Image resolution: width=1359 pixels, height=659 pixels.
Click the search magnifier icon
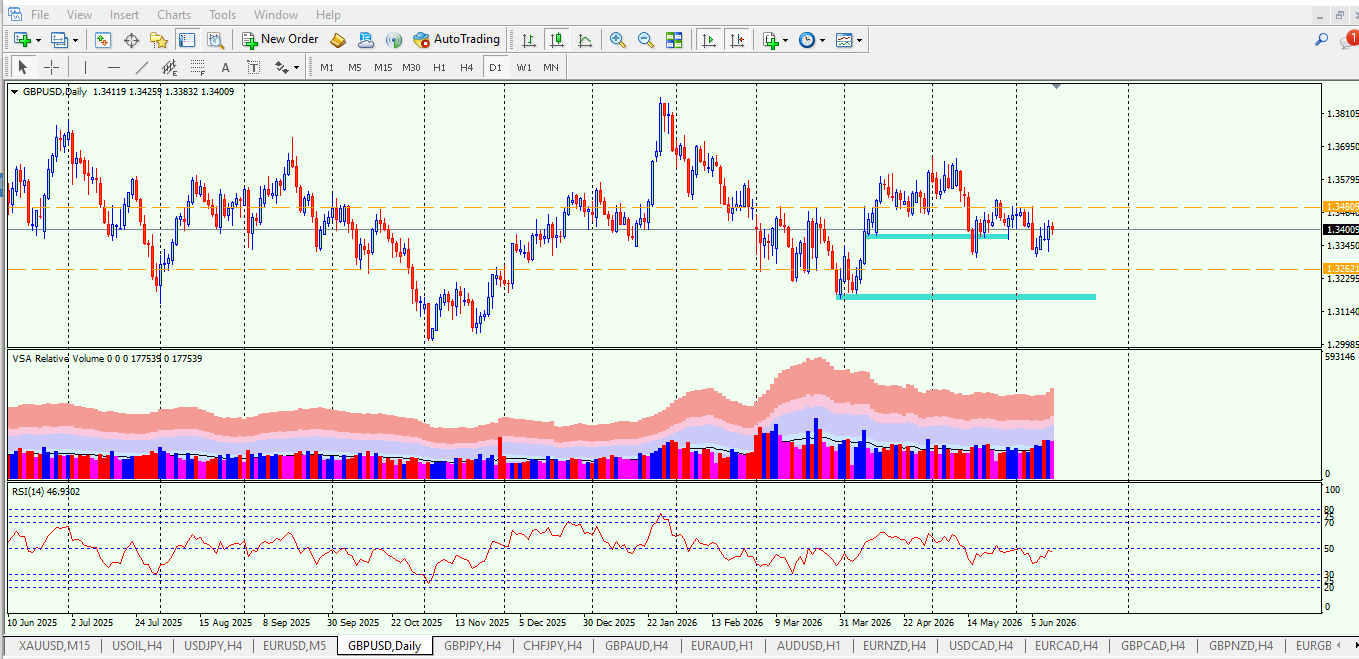1321,40
